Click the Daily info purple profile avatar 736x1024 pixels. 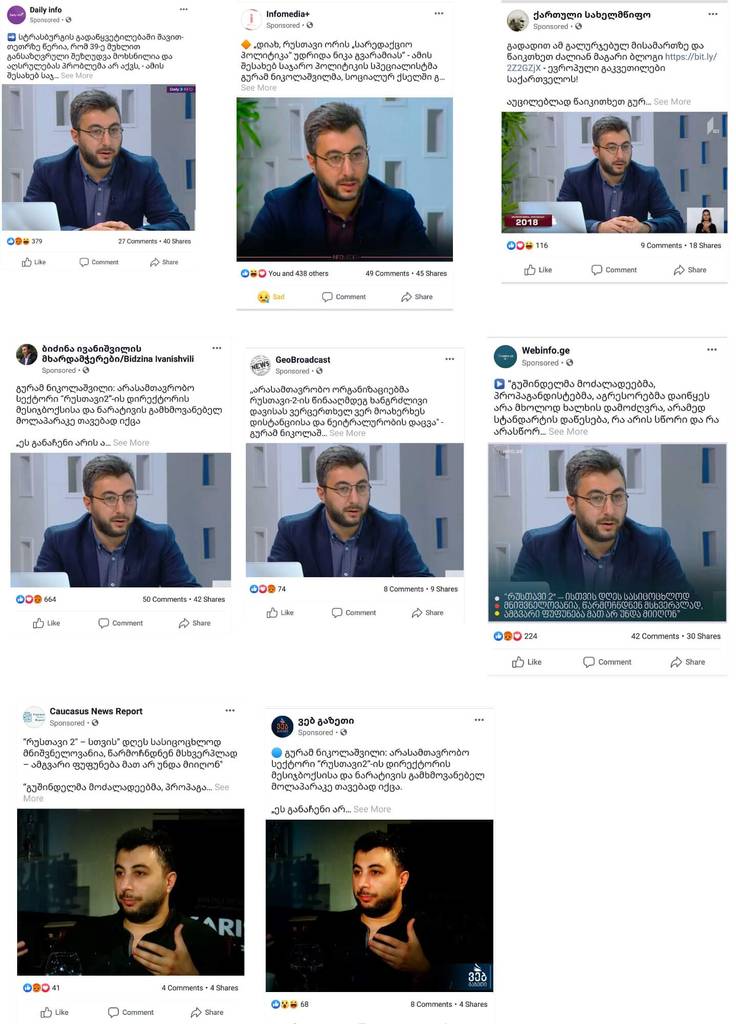pos(16,14)
